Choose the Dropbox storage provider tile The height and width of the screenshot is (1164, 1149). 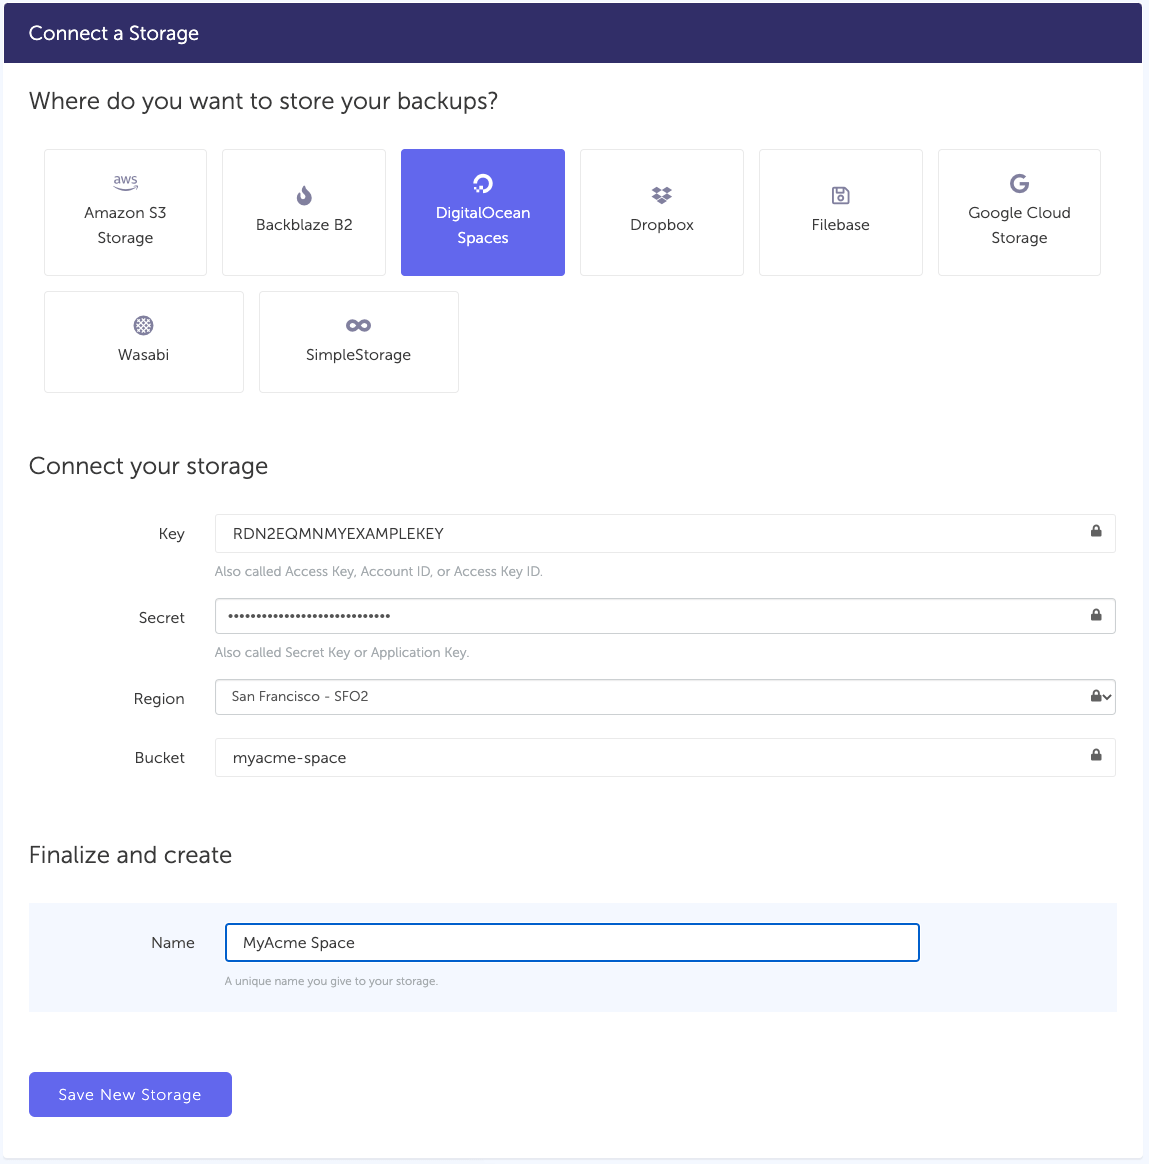tap(662, 213)
